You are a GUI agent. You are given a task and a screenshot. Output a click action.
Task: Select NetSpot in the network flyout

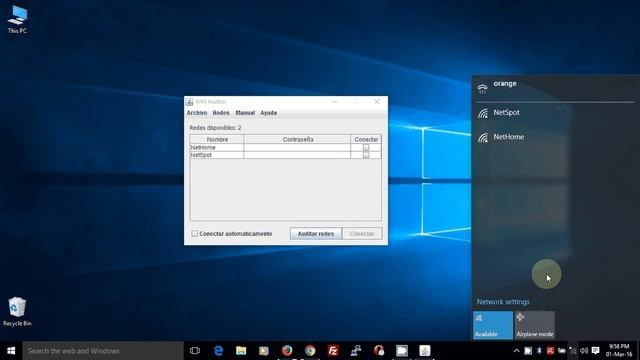pos(556,113)
